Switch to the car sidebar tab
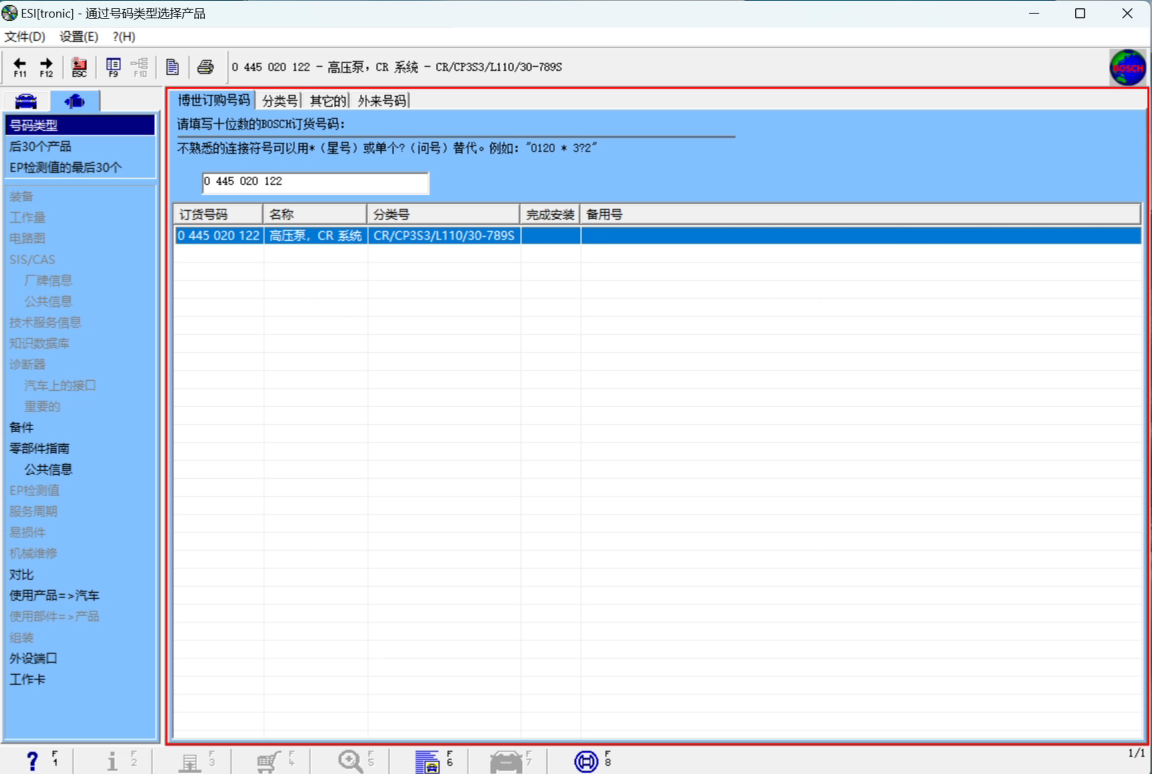This screenshot has height=774, width=1152. [26, 101]
